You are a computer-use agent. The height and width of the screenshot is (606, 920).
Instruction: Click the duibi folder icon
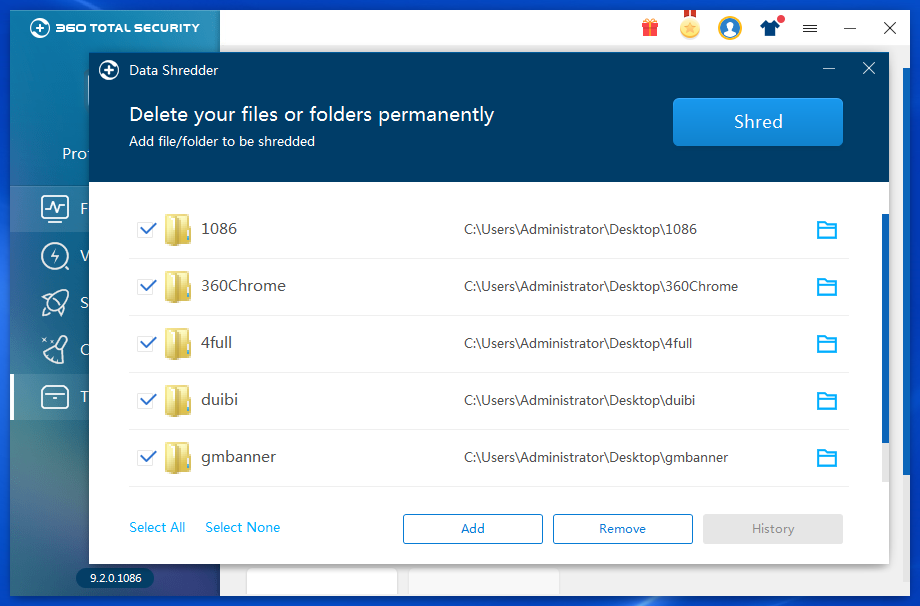pyautogui.click(x=177, y=400)
